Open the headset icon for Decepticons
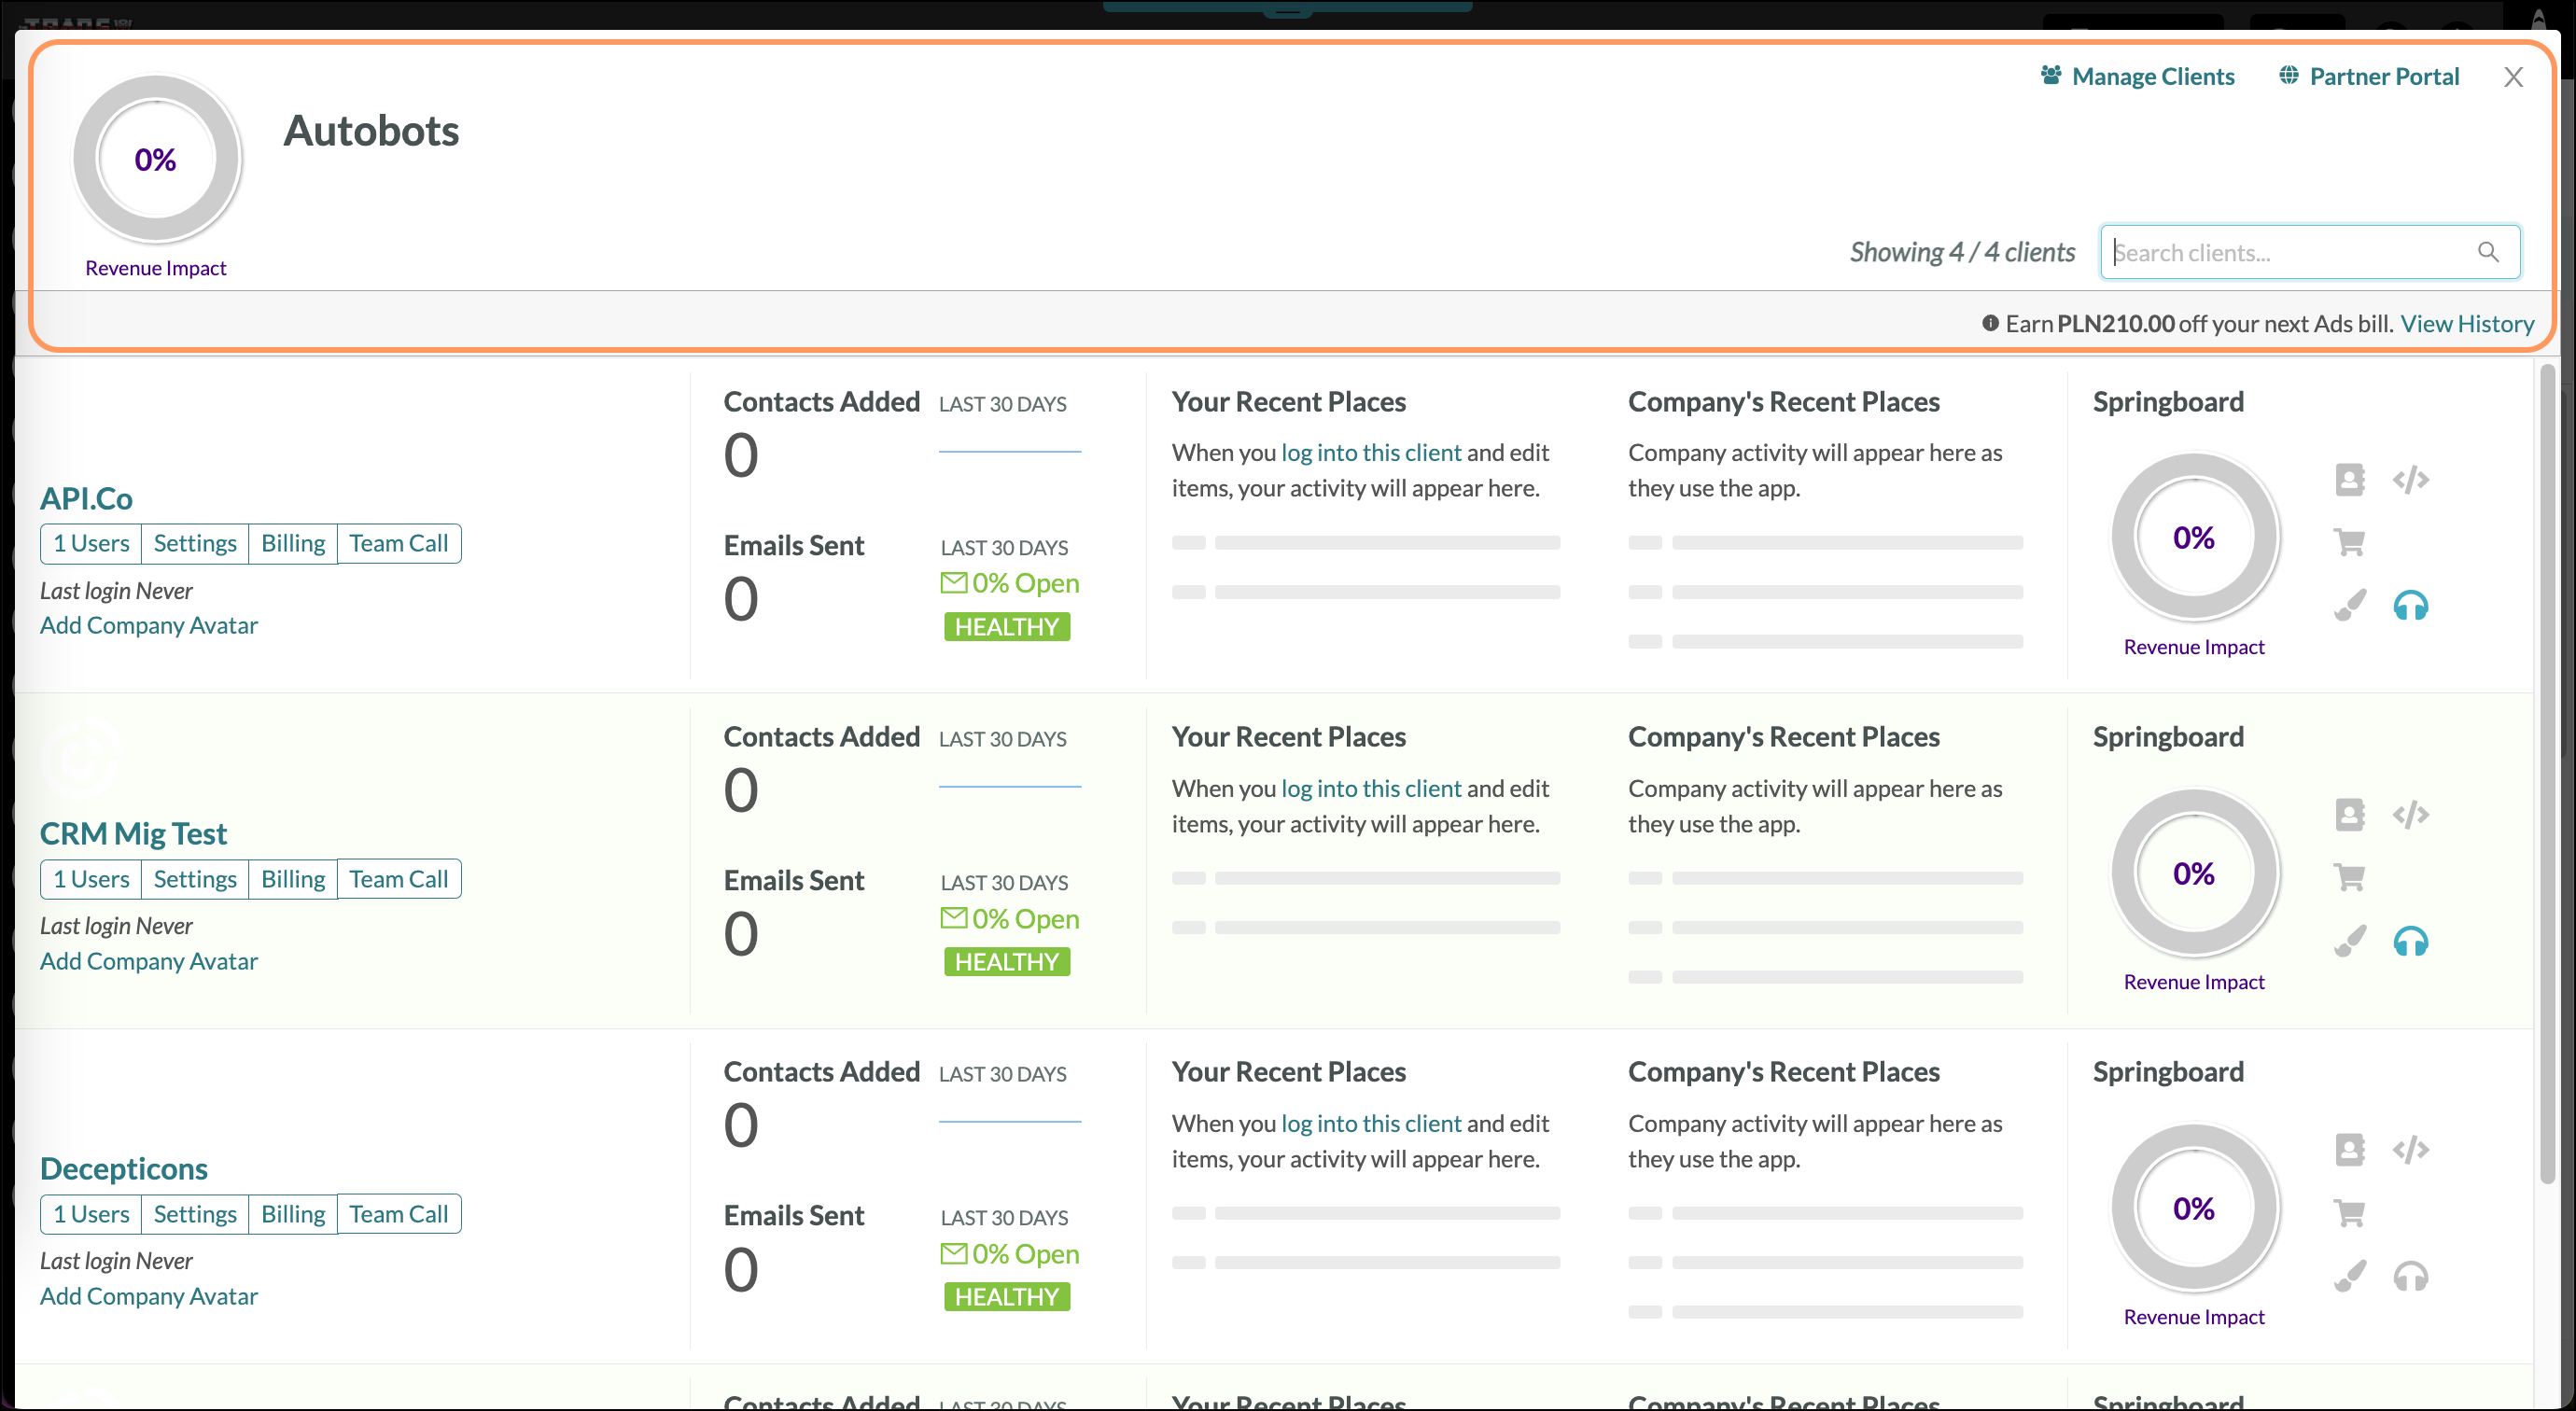 tap(2410, 1276)
